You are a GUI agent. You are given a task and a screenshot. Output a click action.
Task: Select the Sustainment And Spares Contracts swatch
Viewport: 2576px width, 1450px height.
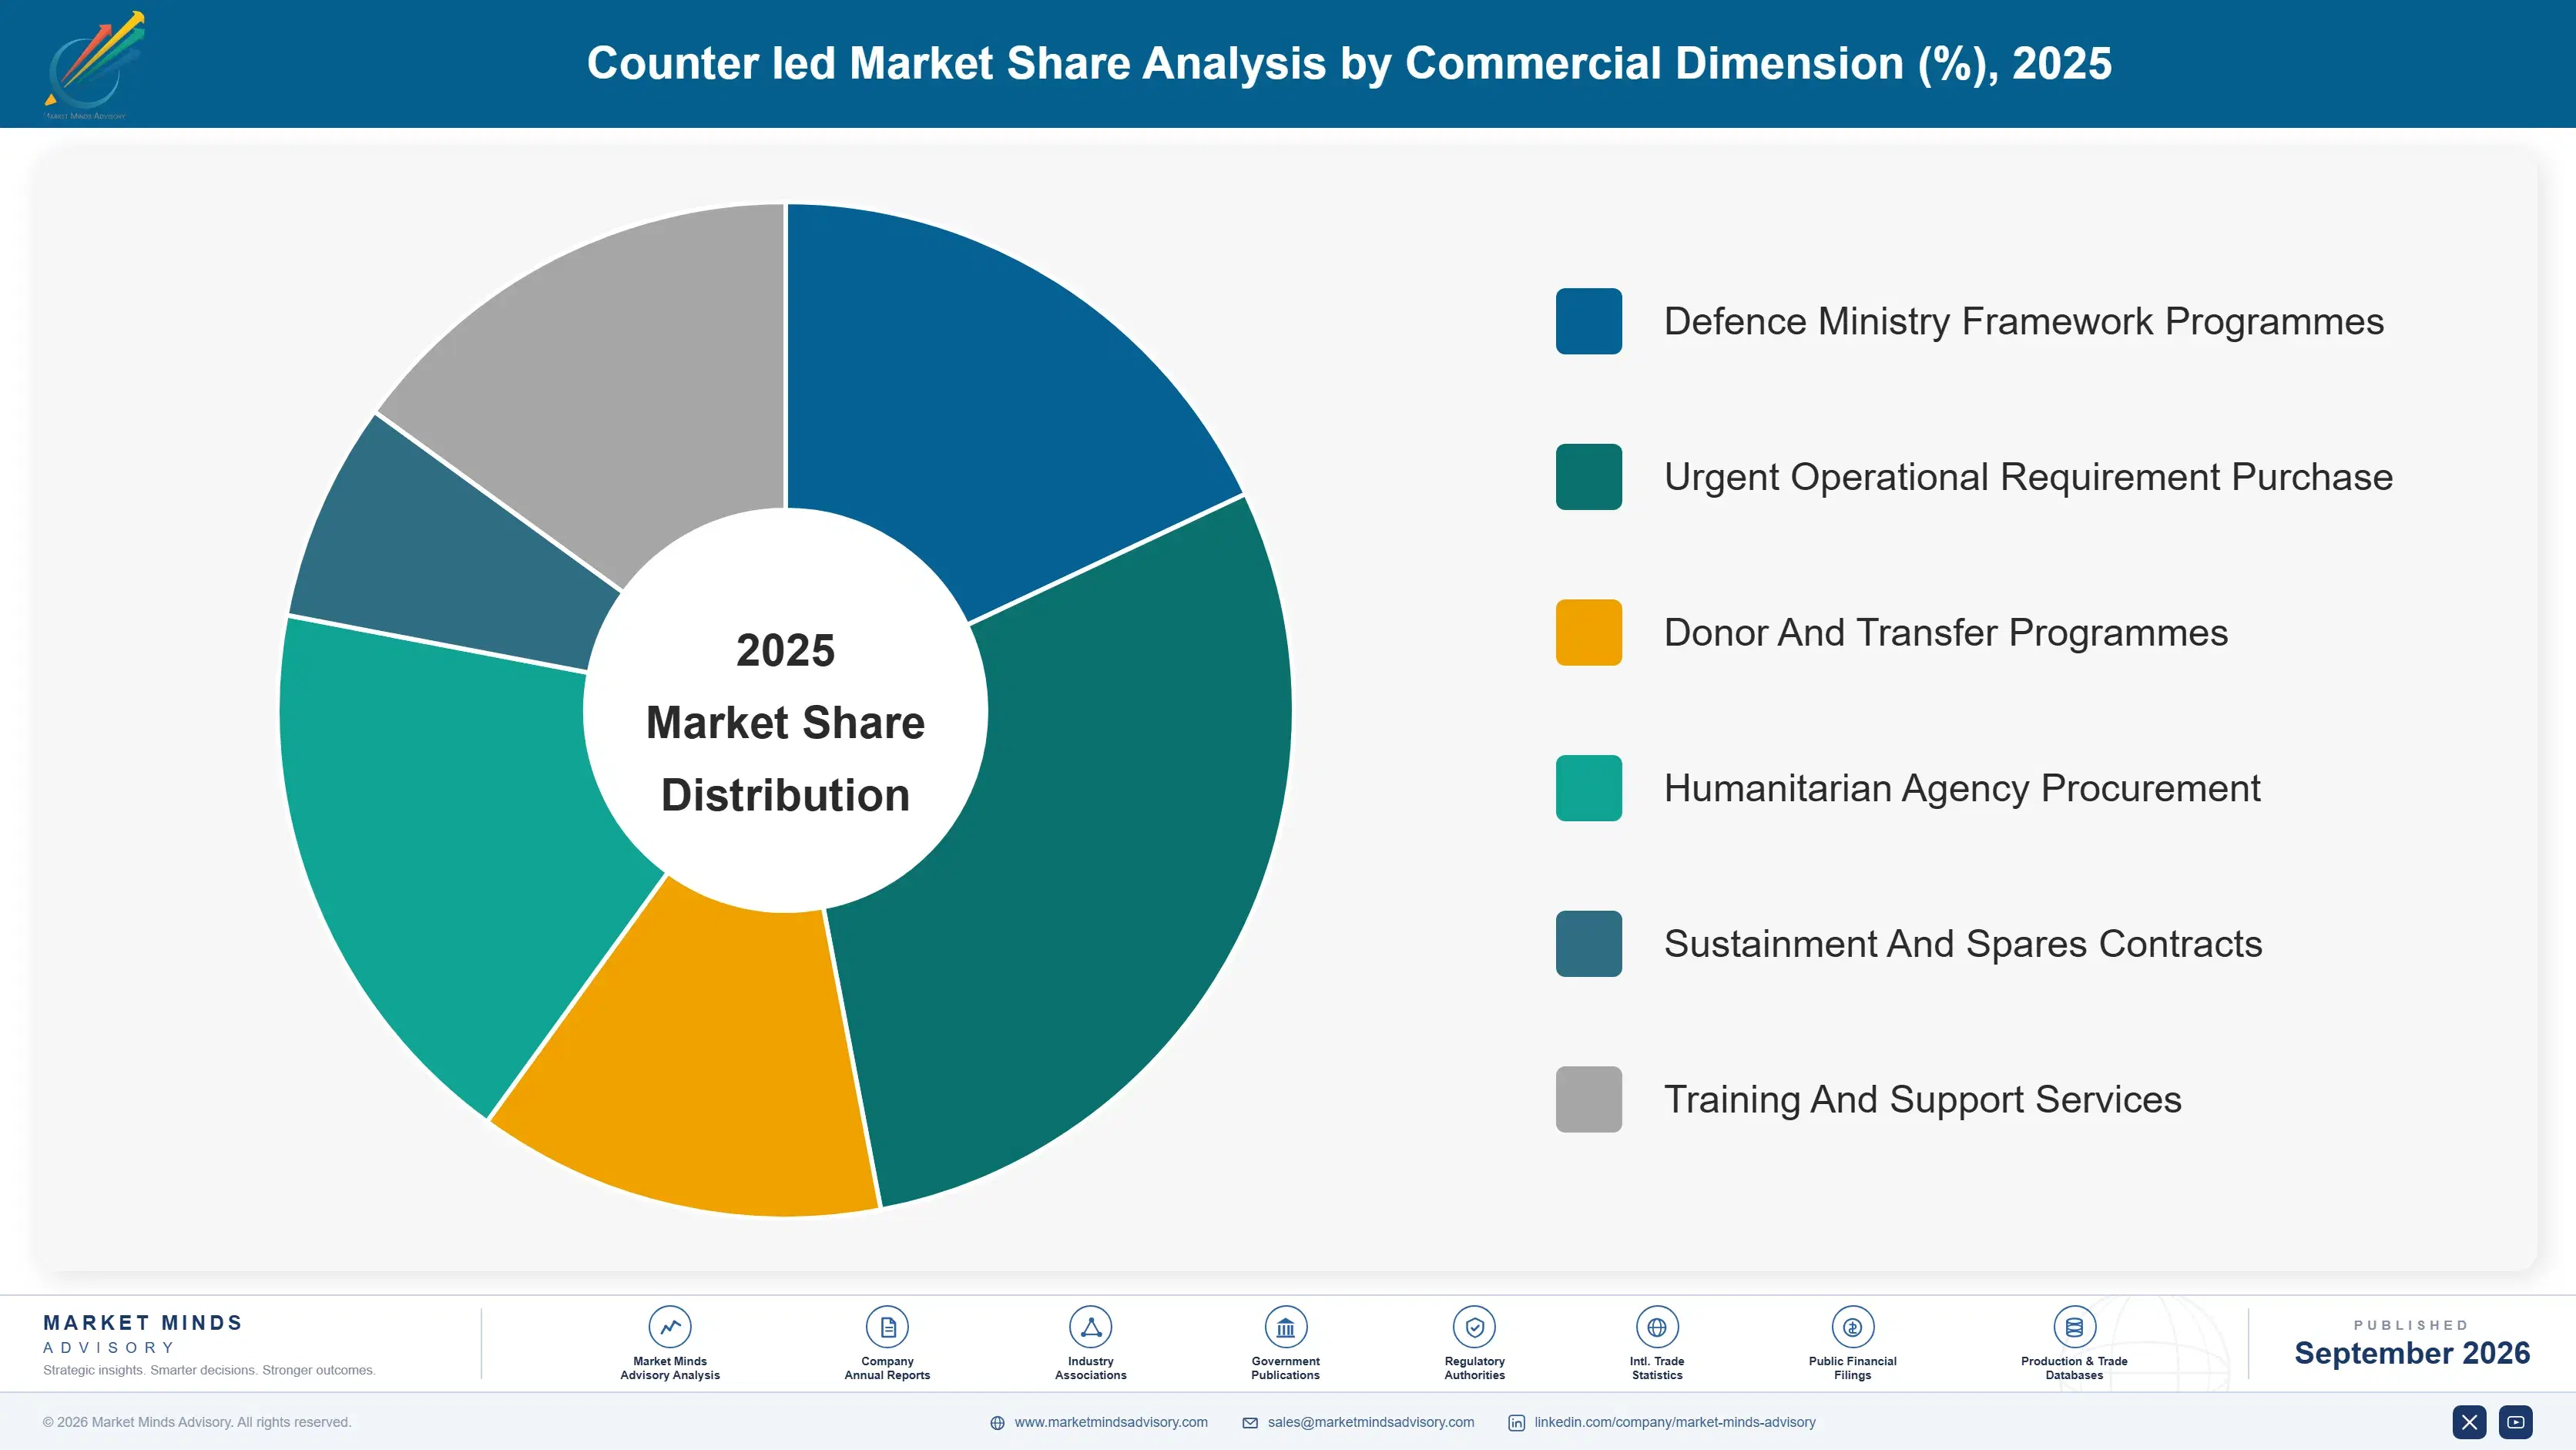point(1588,944)
